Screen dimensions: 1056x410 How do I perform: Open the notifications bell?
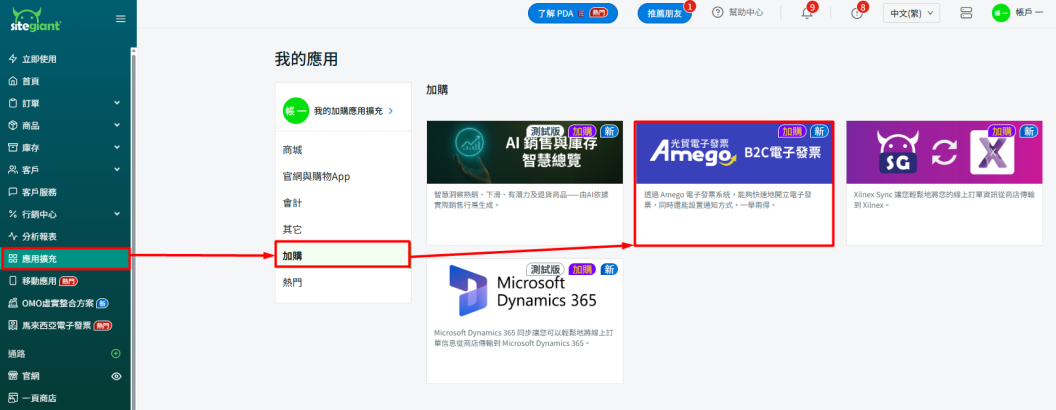point(807,13)
